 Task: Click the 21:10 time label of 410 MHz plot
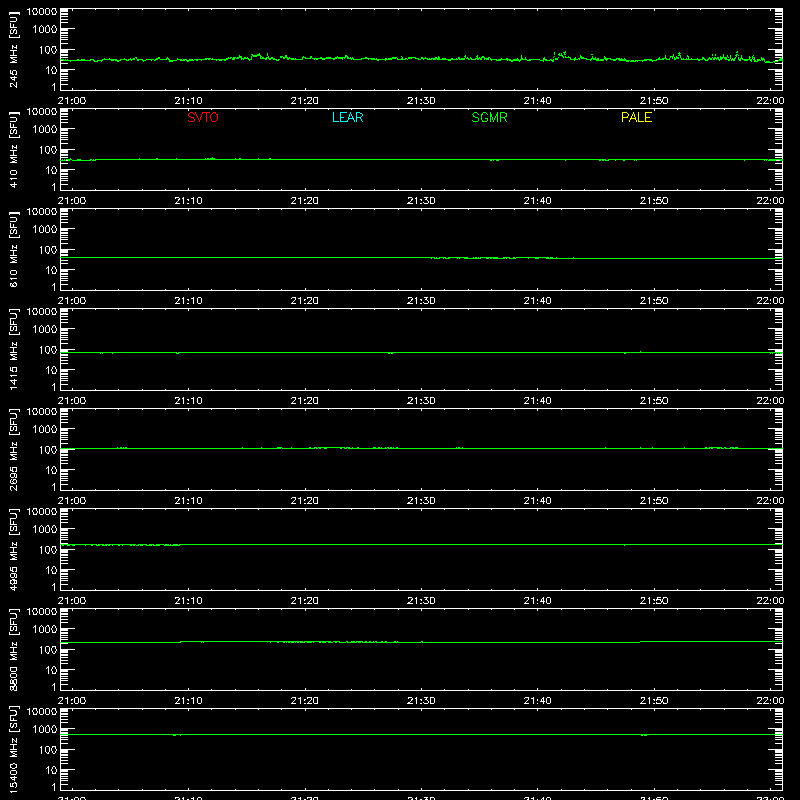pos(188,201)
